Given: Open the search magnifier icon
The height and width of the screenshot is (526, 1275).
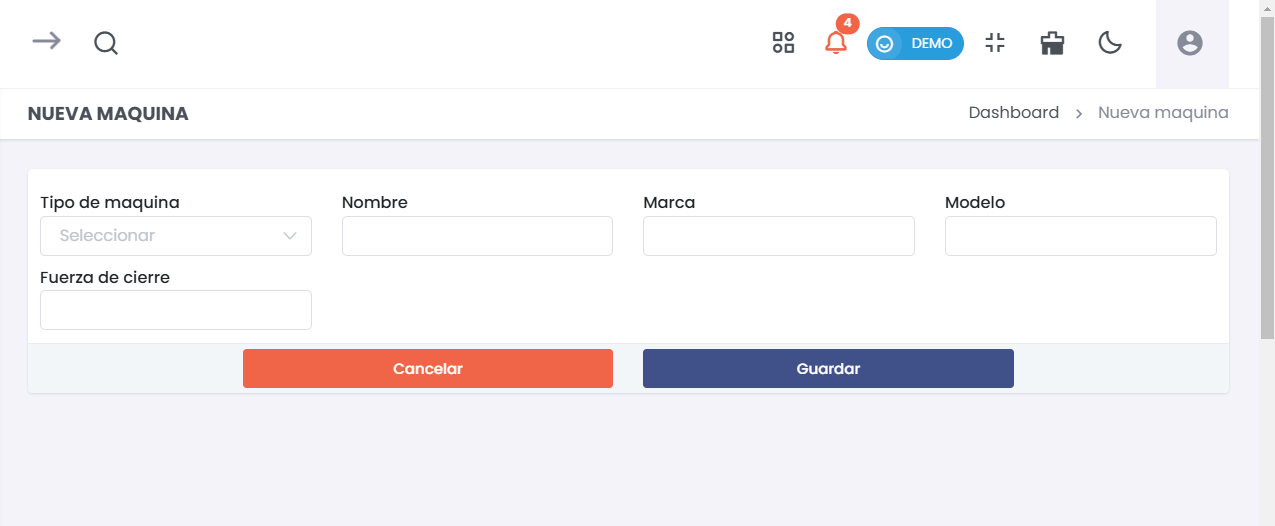Looking at the screenshot, I should pos(106,43).
